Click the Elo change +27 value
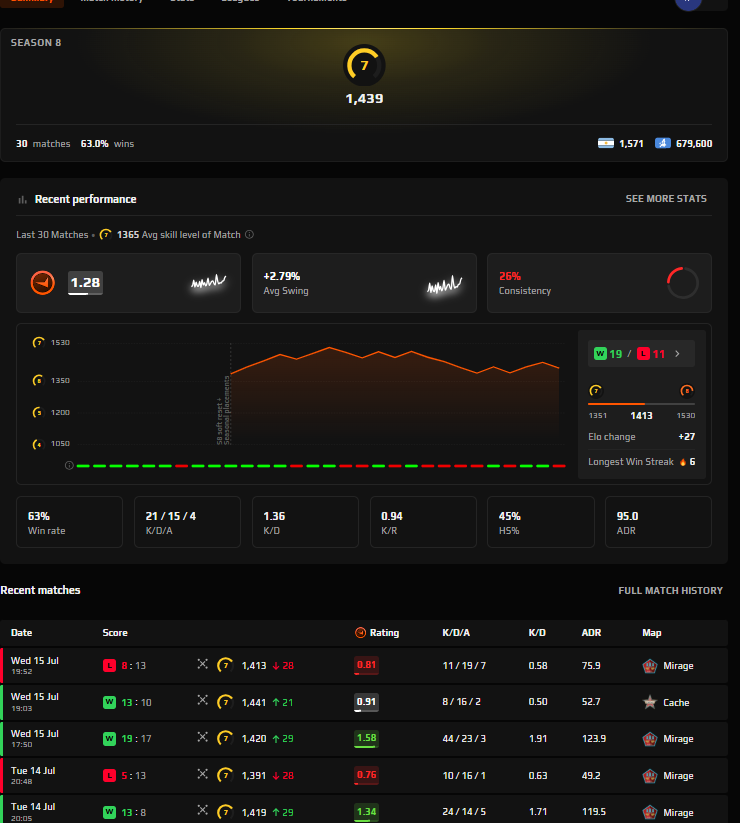The height and width of the screenshot is (823, 740). (686, 437)
